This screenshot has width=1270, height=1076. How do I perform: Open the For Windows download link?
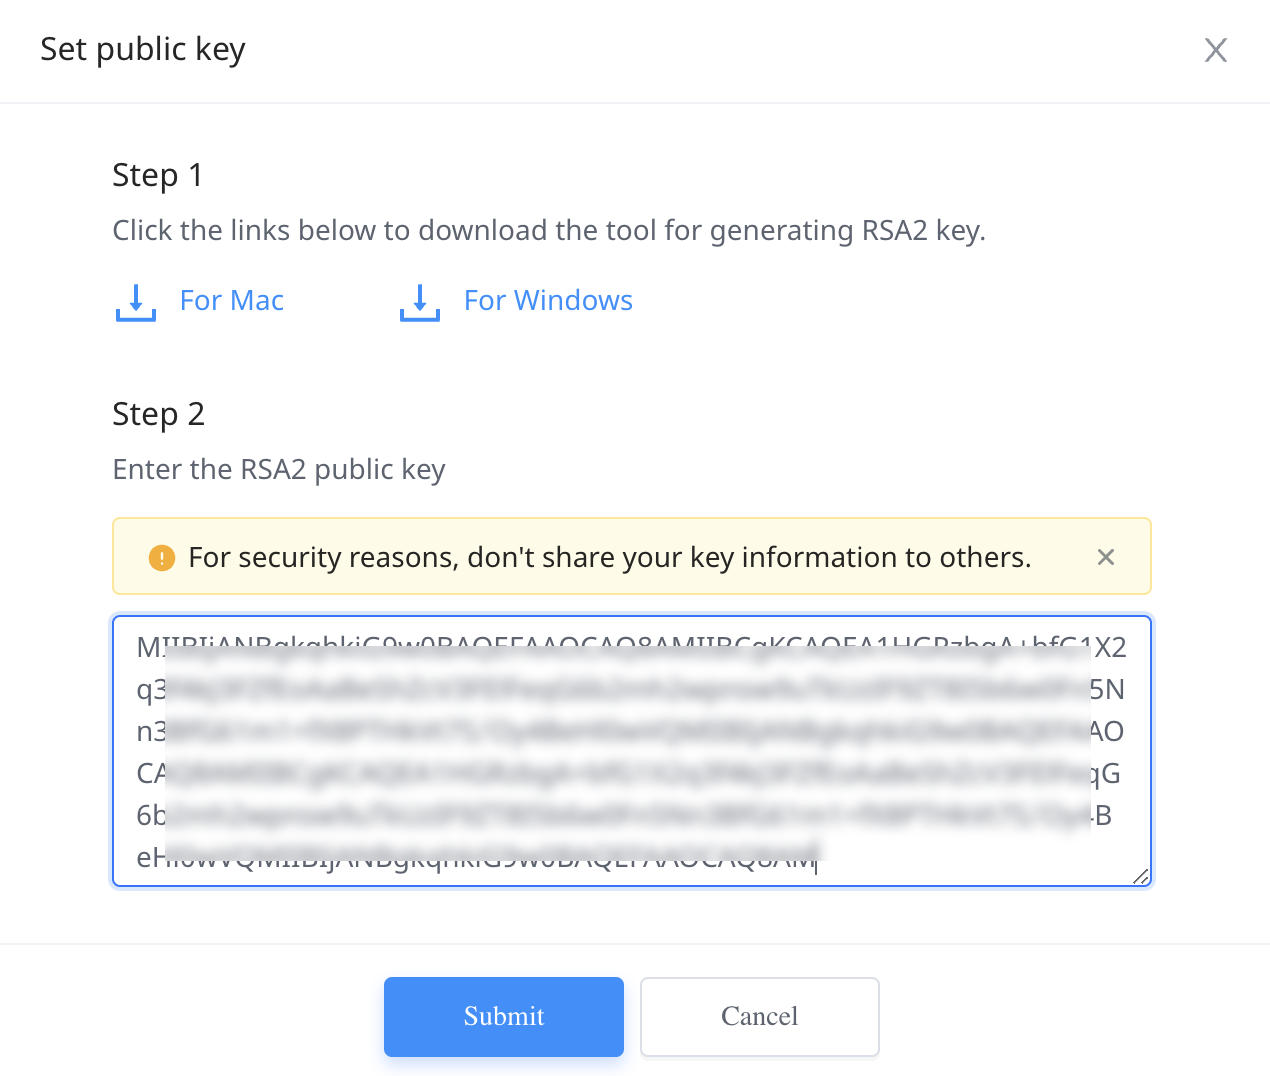click(x=548, y=301)
